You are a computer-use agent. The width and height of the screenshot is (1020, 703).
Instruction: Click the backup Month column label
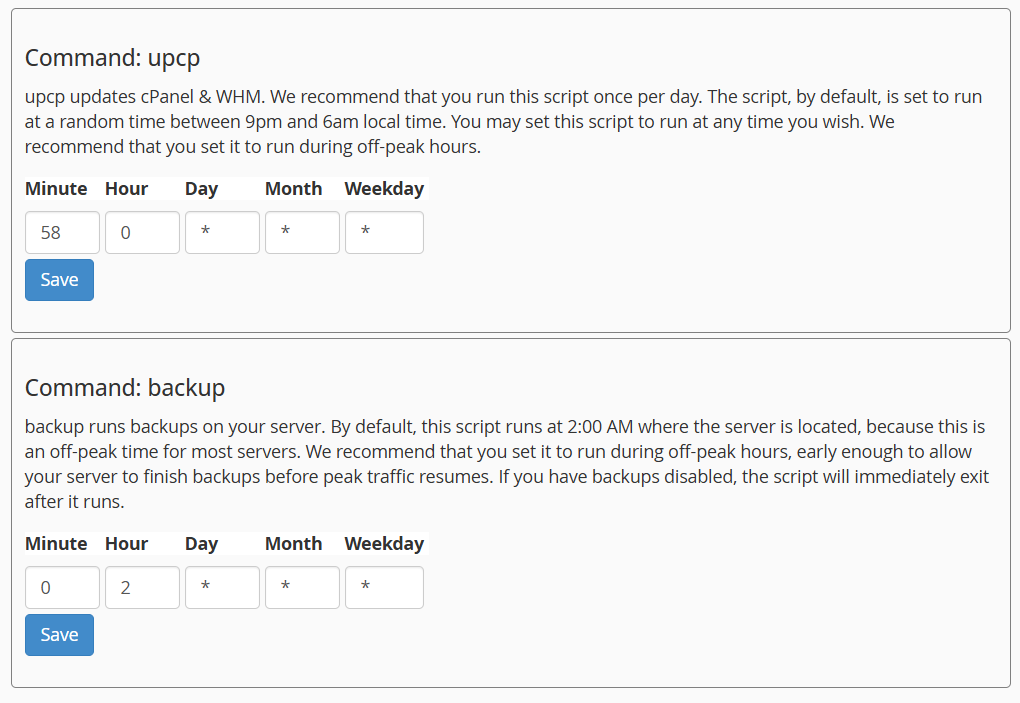pyautogui.click(x=293, y=544)
